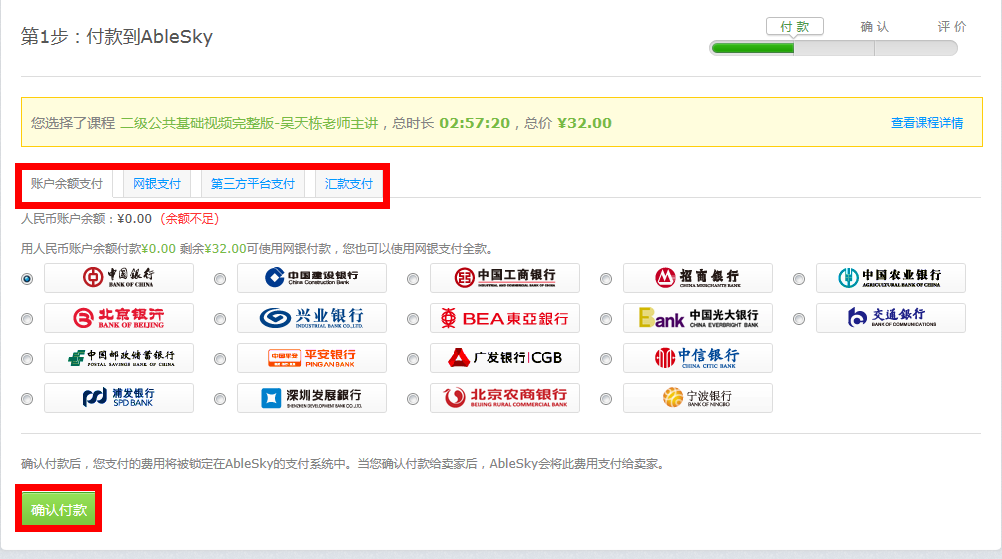Click the duration 02:57:20 text
Viewport: 1002px width, 559px height.
(474, 123)
